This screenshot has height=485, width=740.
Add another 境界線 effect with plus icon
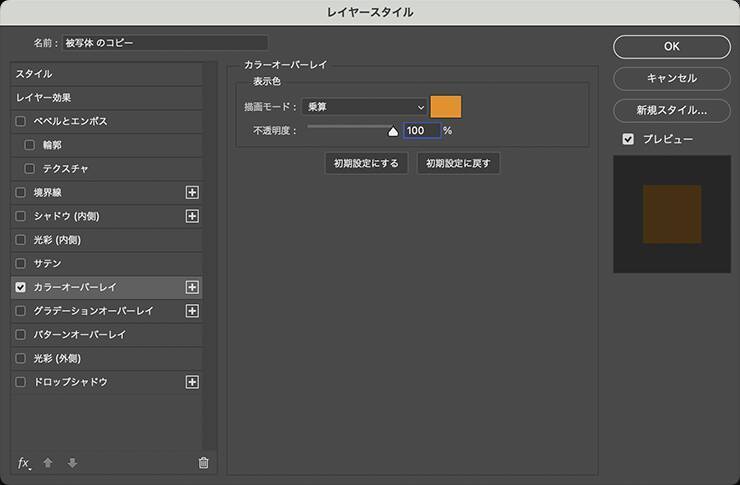point(192,192)
